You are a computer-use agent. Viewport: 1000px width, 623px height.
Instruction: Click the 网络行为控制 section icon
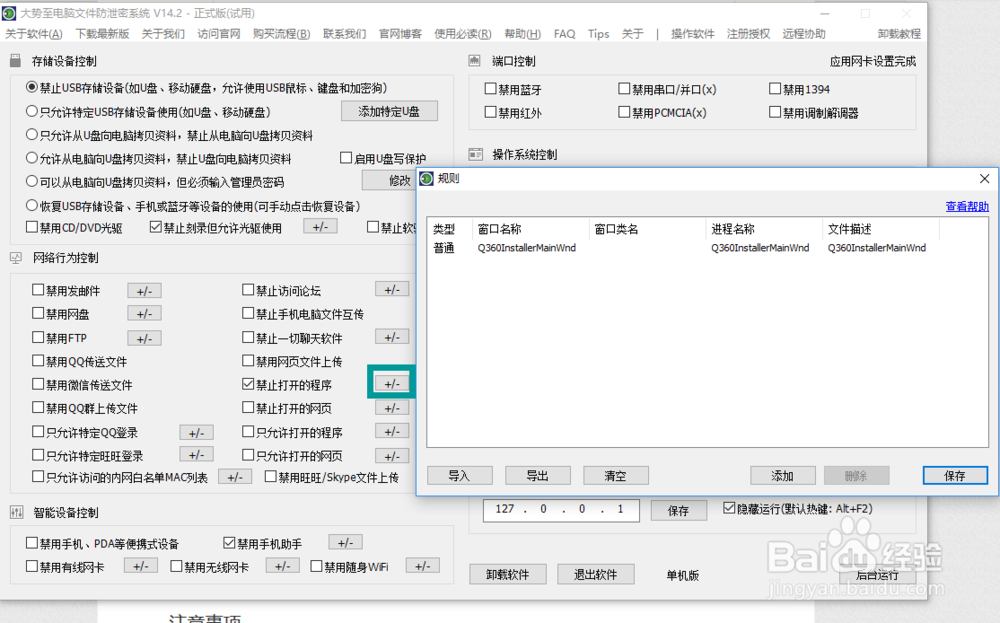15,258
